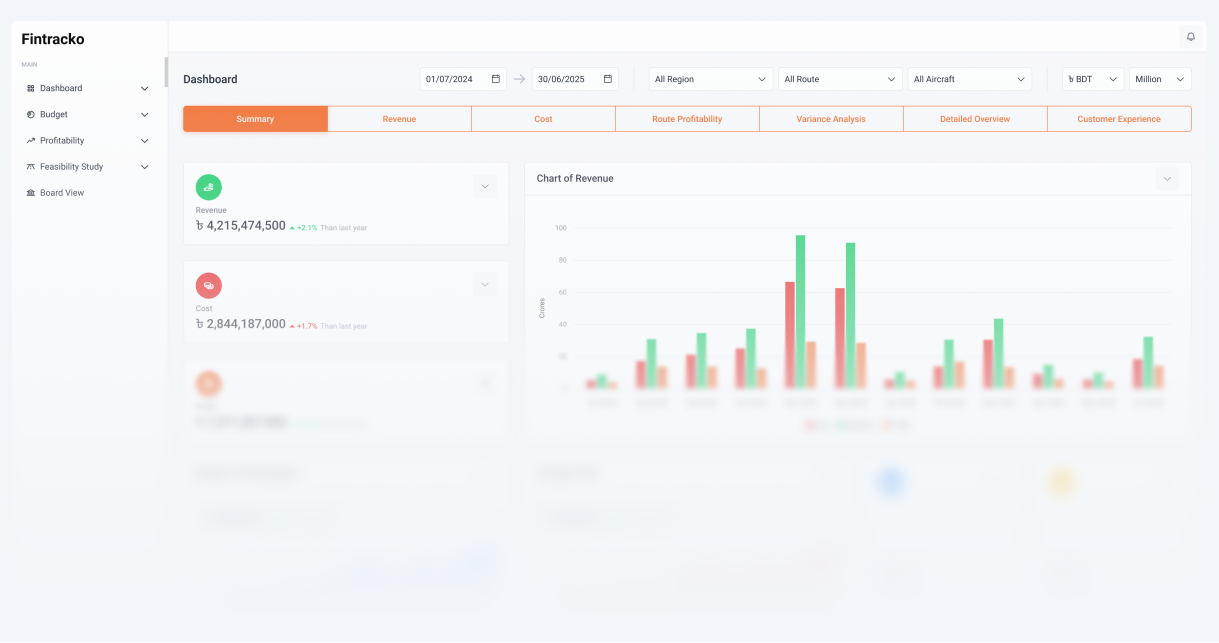Collapse the Chart of Revenue panel
The height and width of the screenshot is (643, 1219).
(1166, 179)
